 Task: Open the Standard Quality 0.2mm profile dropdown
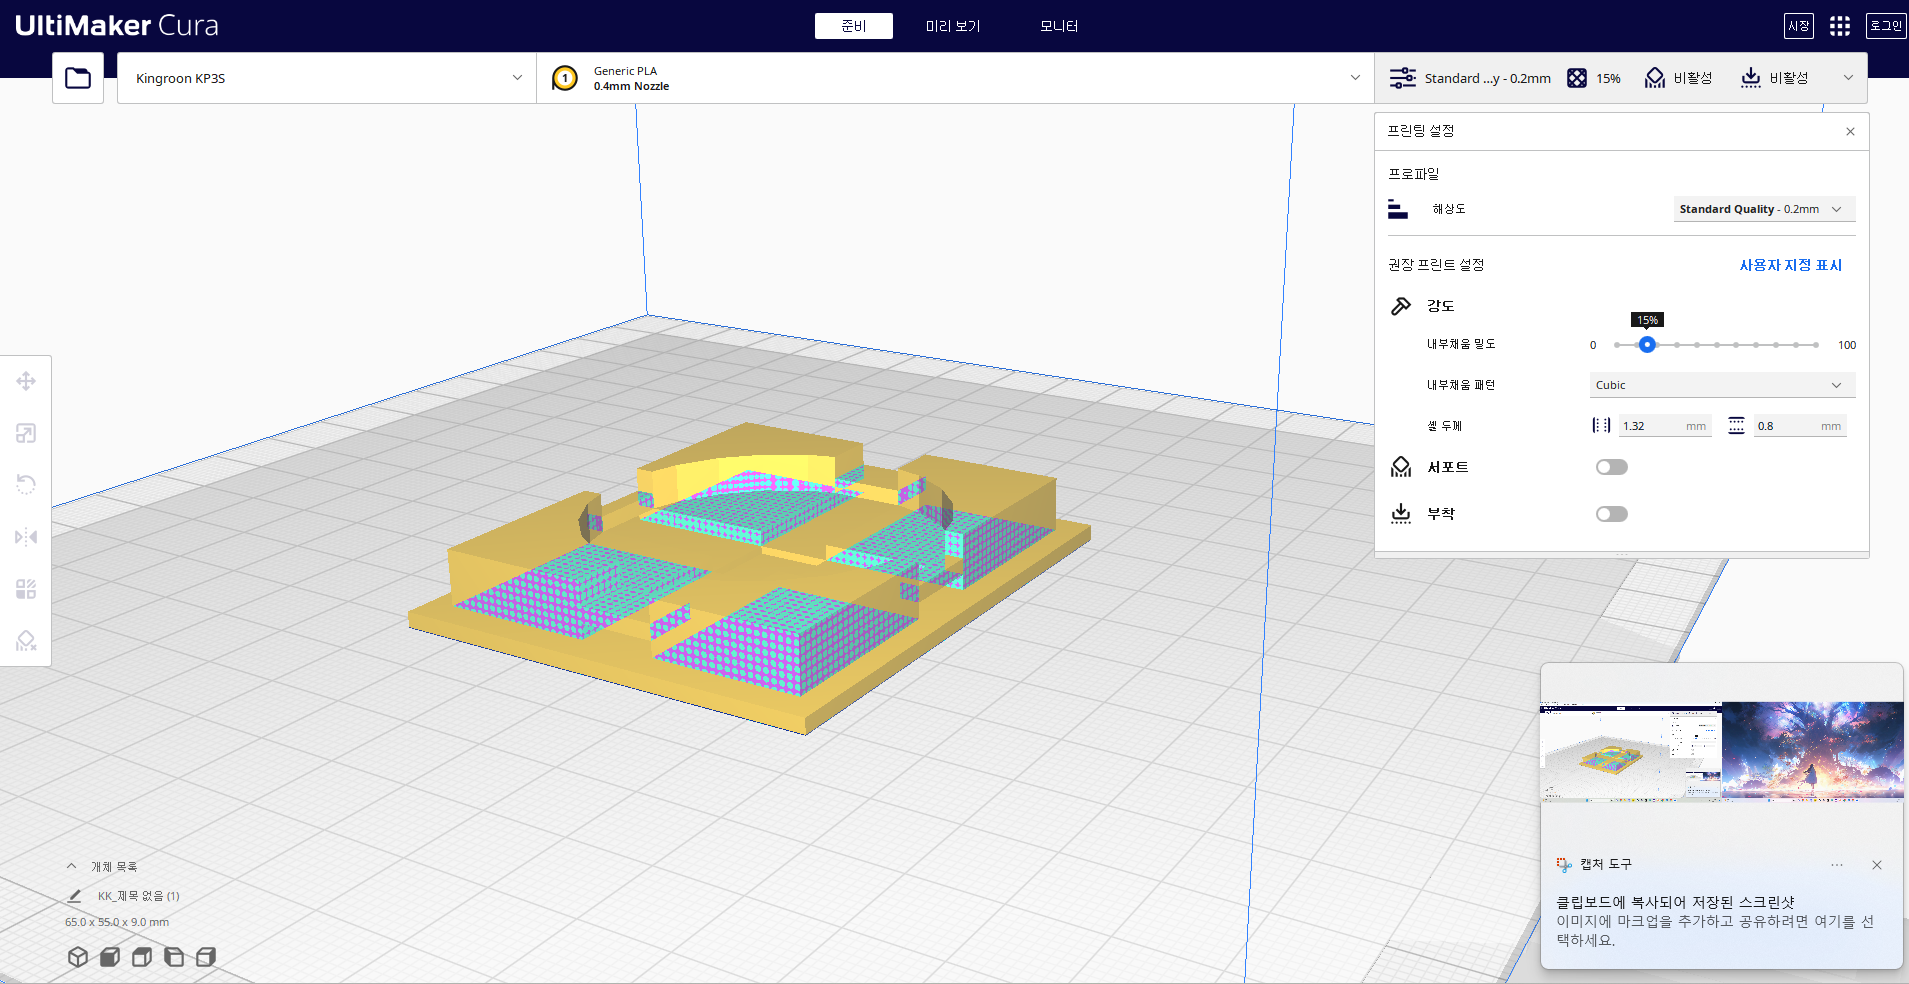[x=1763, y=209]
